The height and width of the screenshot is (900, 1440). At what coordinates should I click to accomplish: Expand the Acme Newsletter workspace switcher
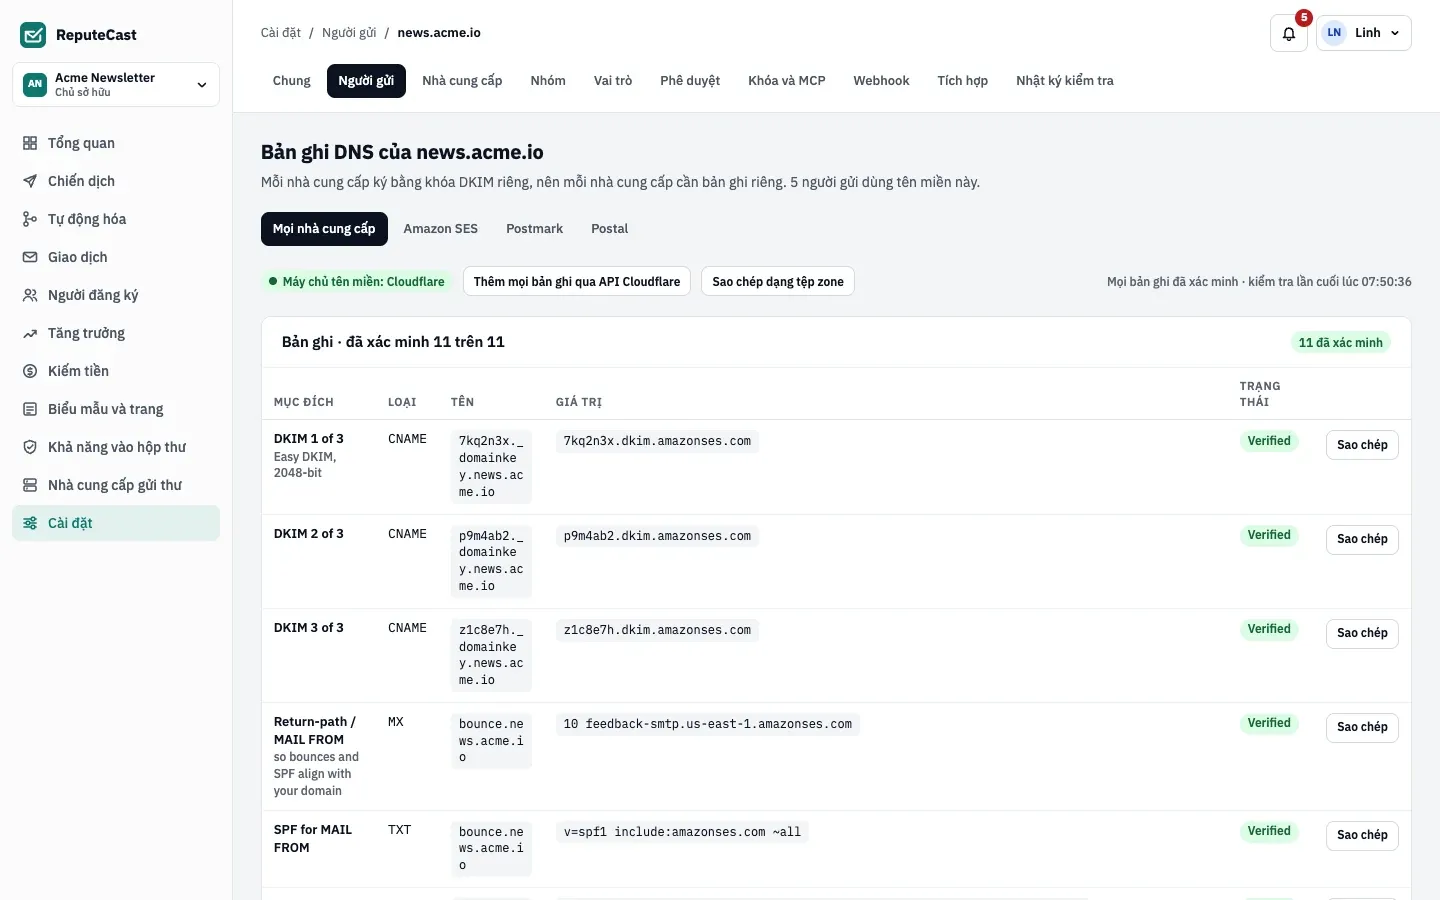116,84
